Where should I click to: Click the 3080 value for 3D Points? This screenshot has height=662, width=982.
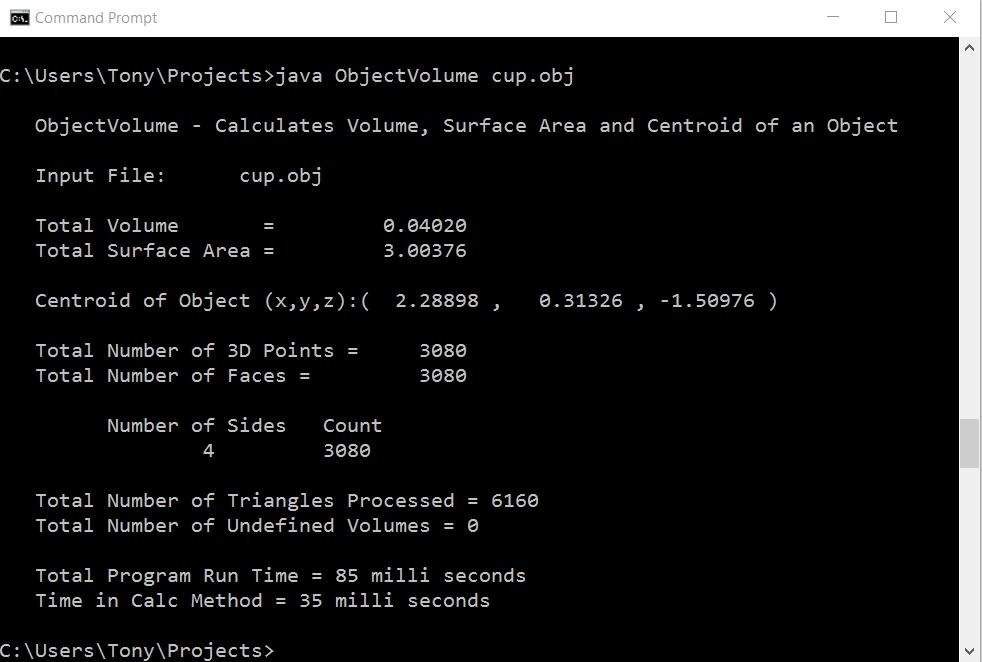443,351
